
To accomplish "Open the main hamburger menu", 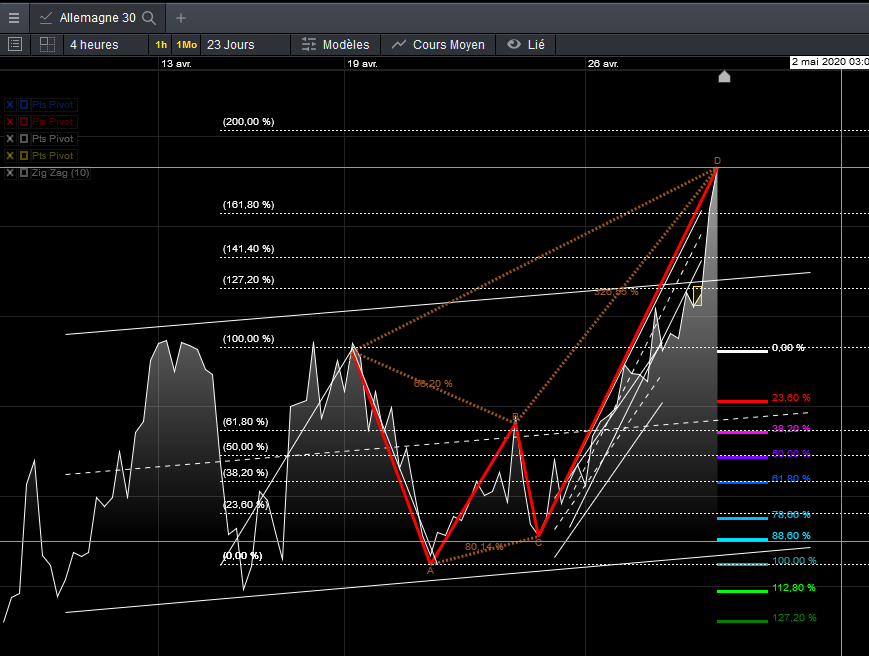I will click(14, 18).
